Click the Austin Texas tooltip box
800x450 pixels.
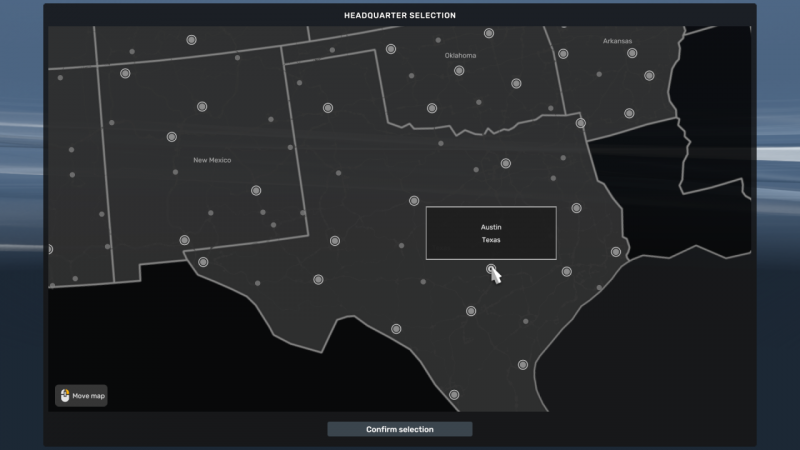click(491, 233)
